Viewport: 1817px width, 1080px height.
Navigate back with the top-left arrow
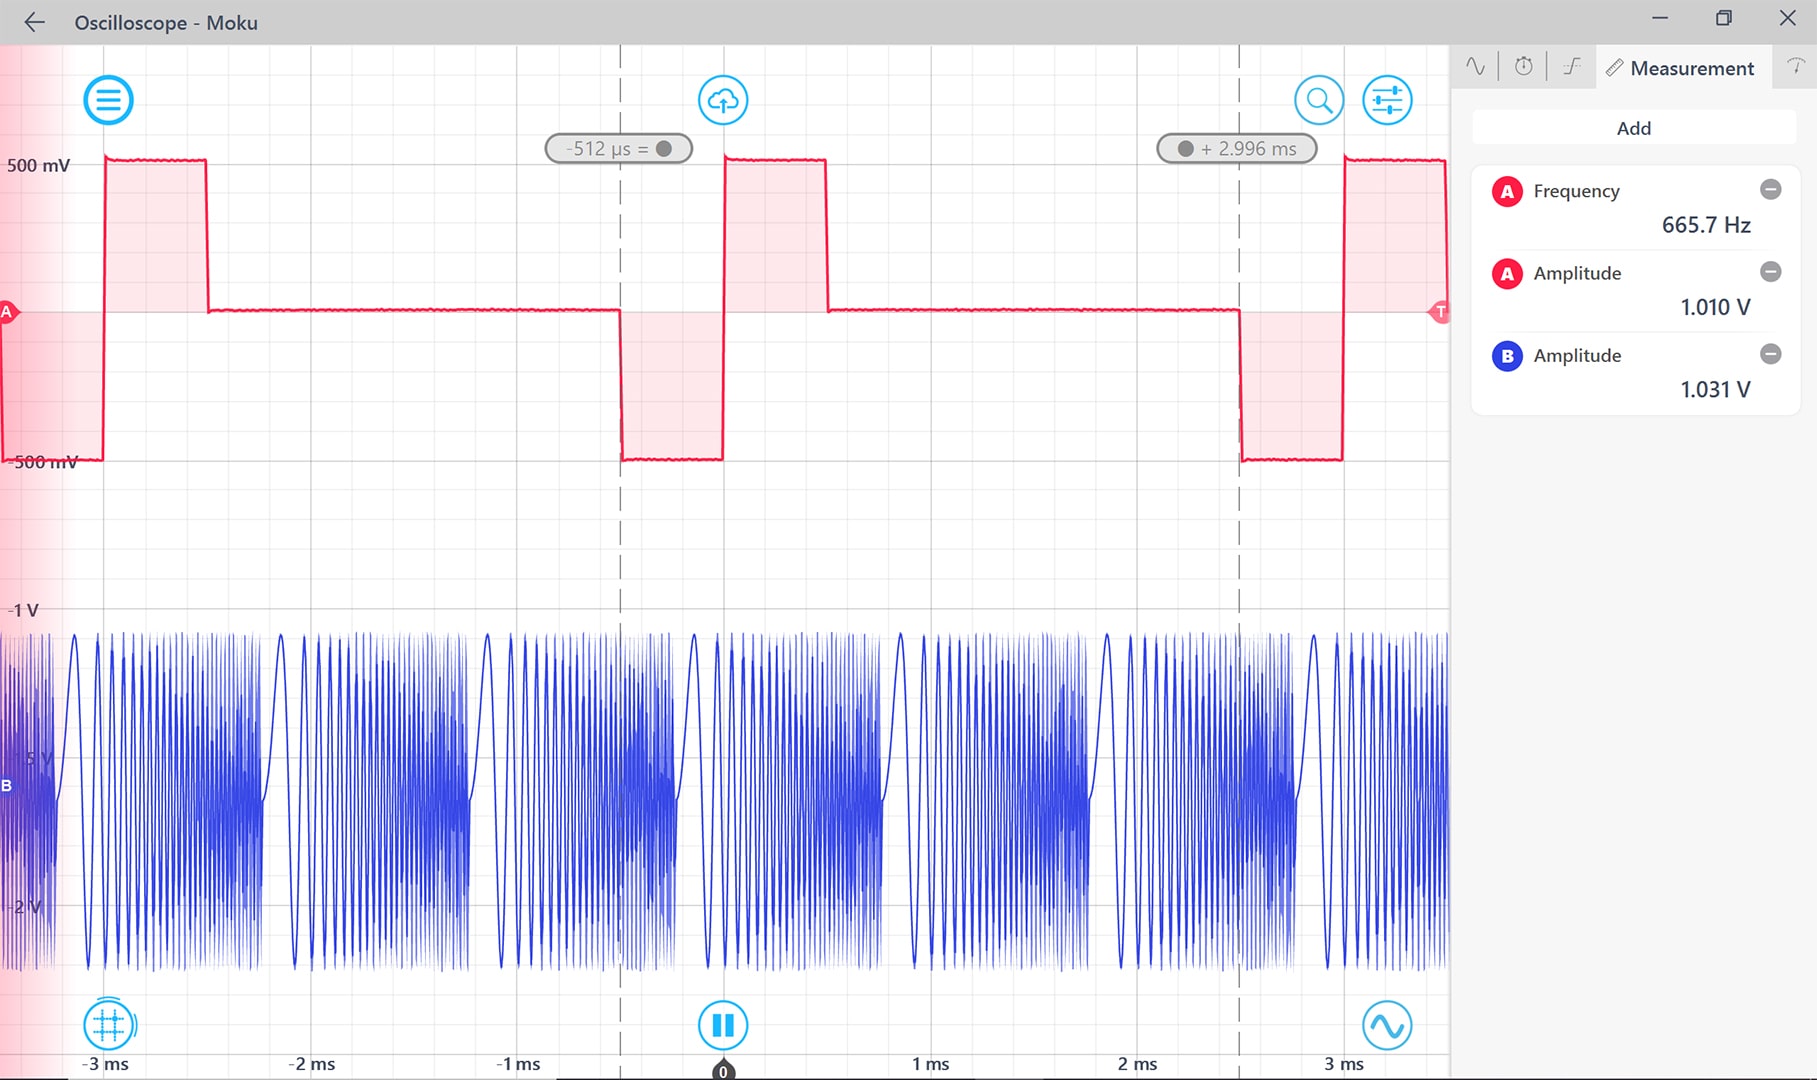tap(33, 22)
